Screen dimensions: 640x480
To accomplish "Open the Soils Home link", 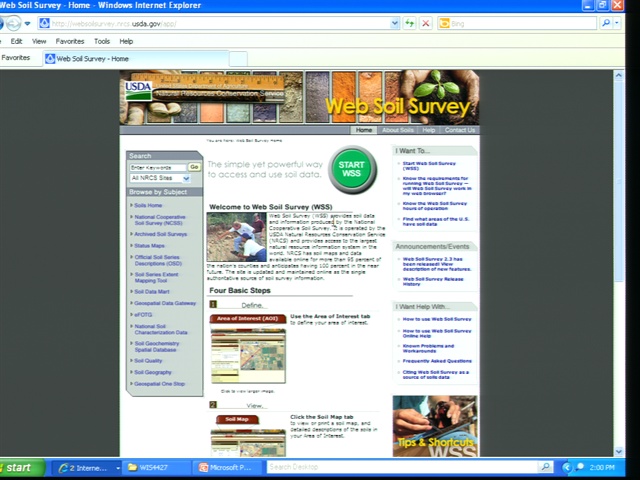I will click(x=148, y=205).
